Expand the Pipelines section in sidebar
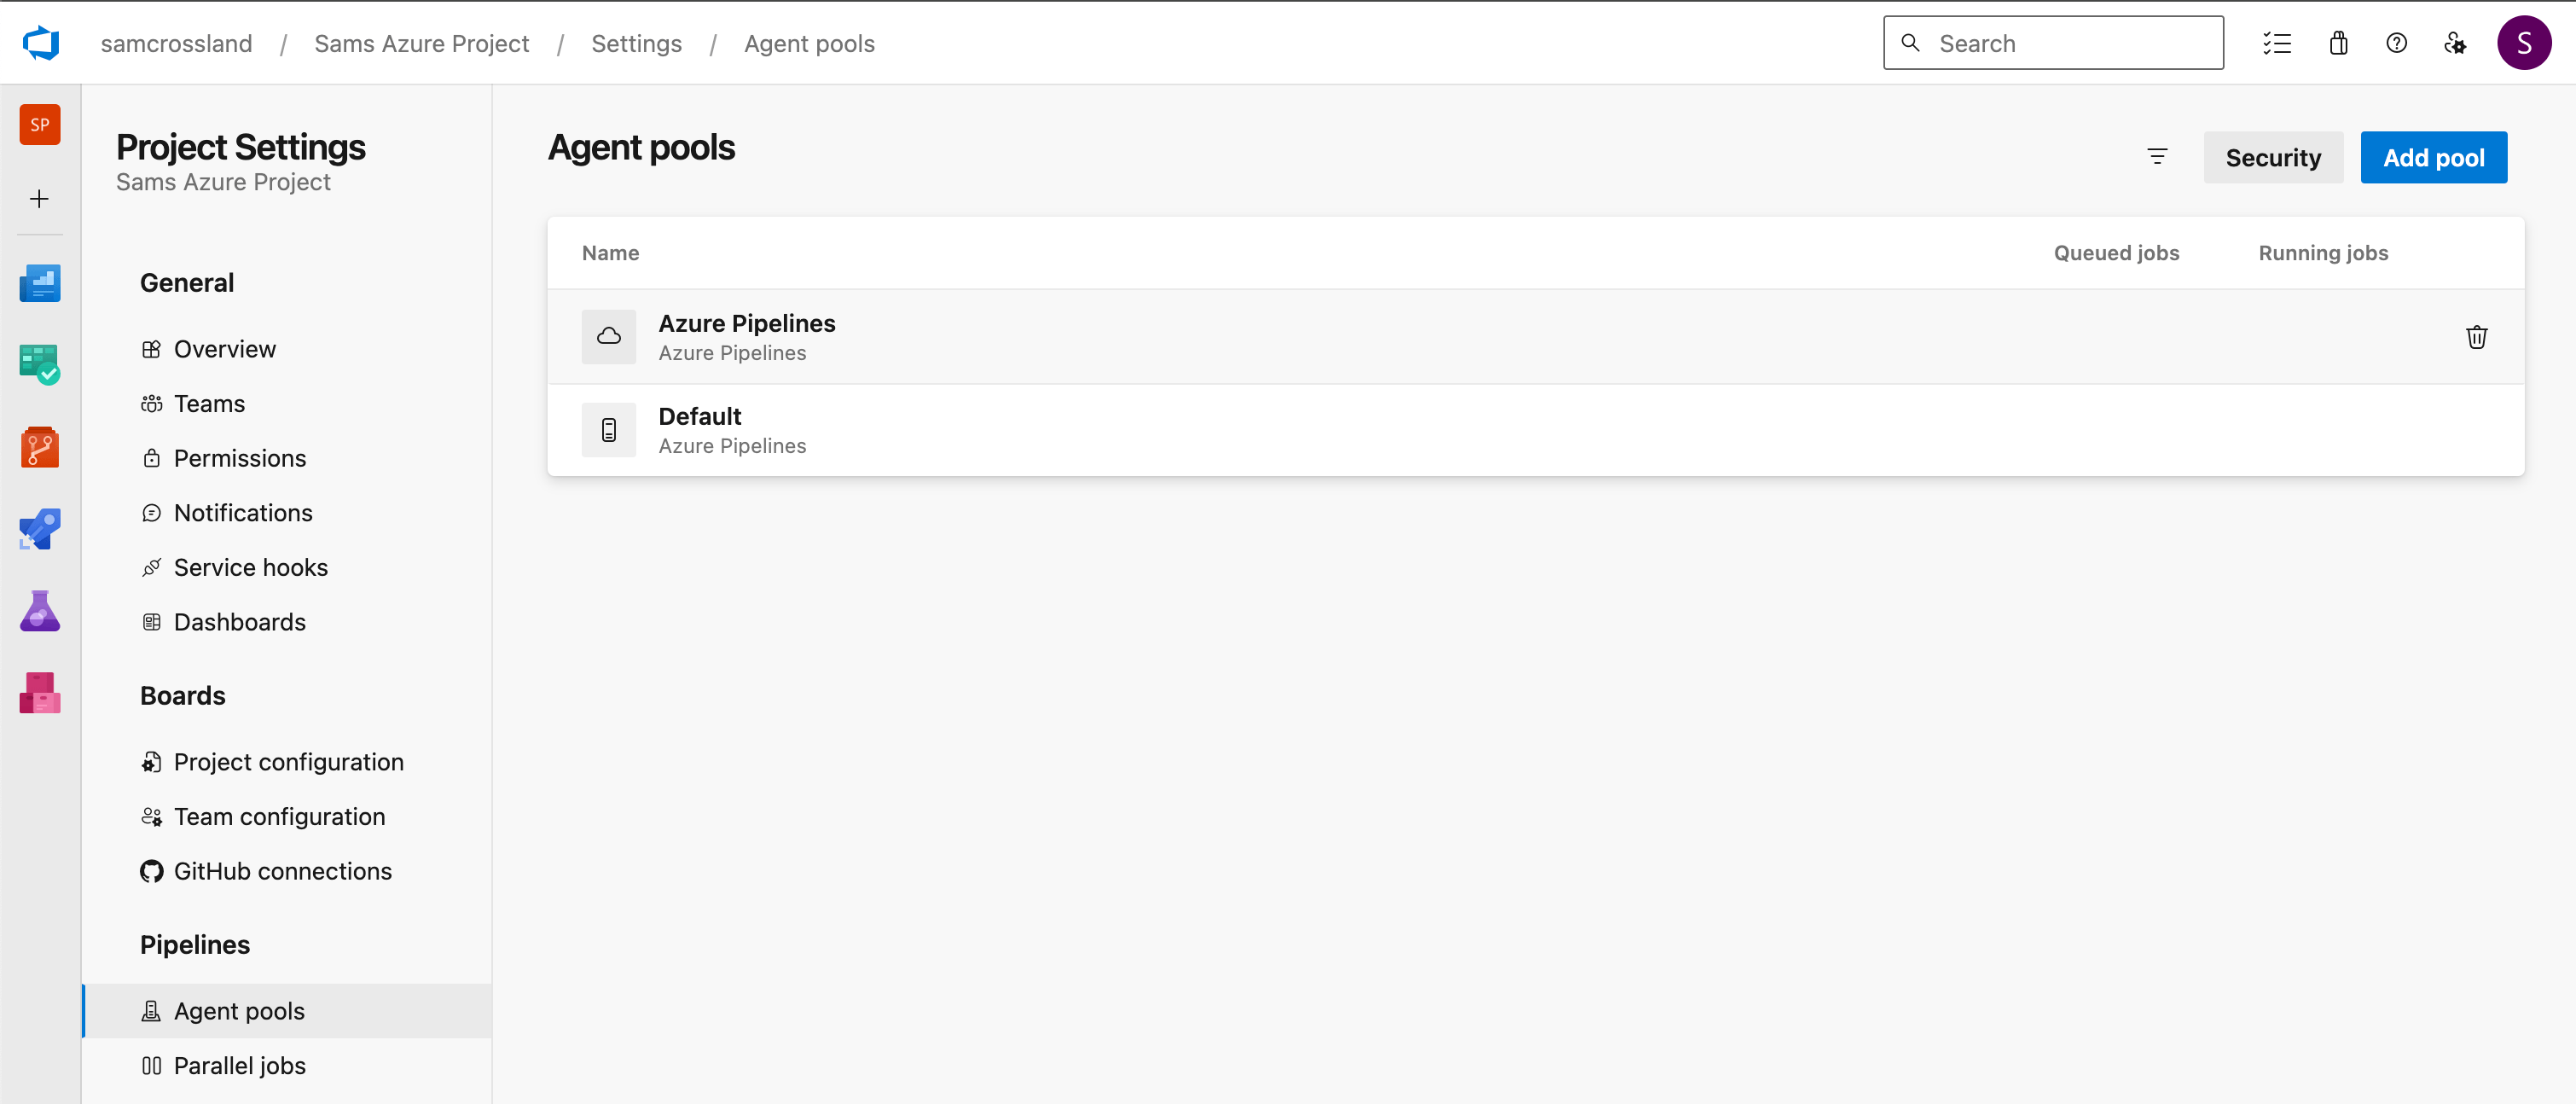The width and height of the screenshot is (2576, 1104). (195, 944)
